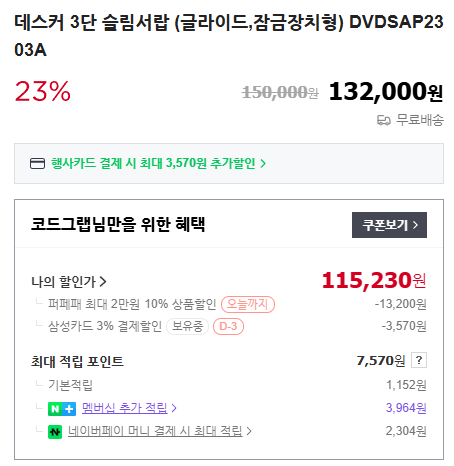Click the free shipping truck icon

384,120
